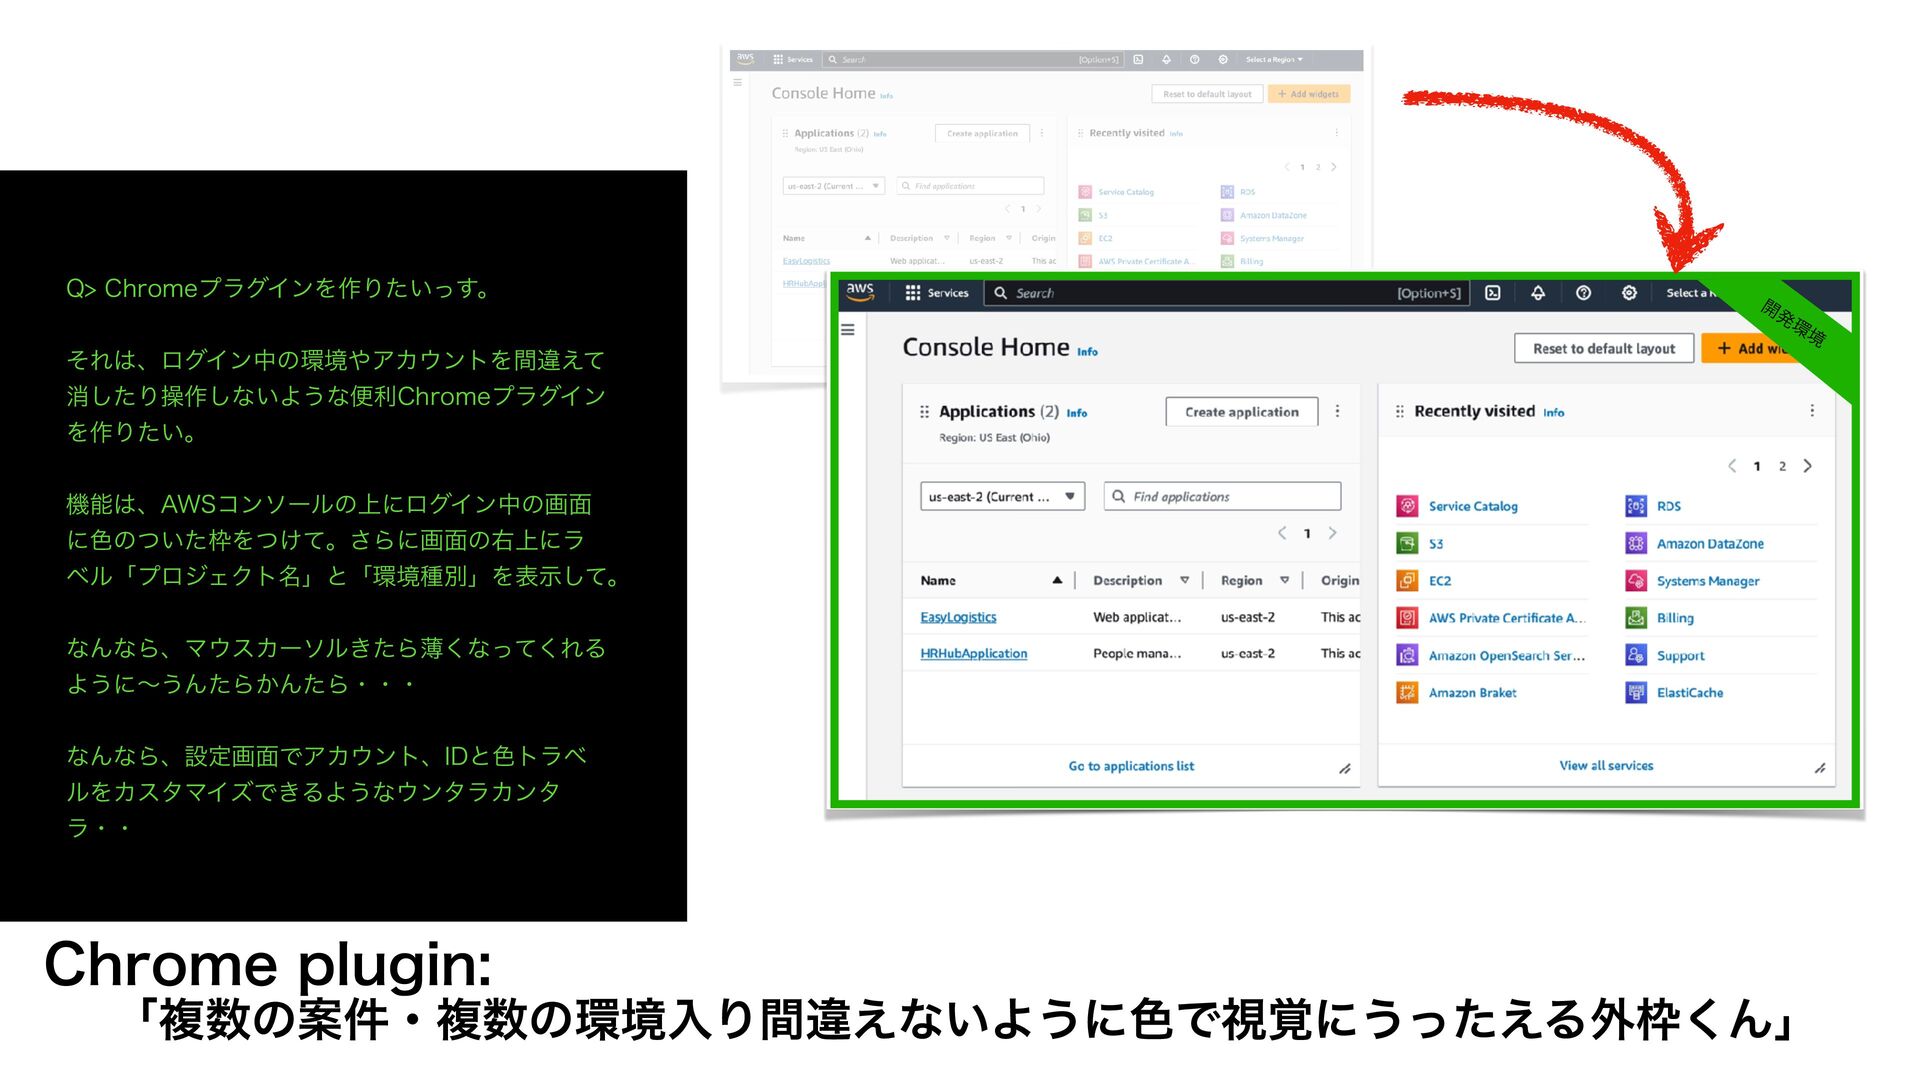Open Console Home Info link
This screenshot has width=1920, height=1080.
tap(1087, 352)
